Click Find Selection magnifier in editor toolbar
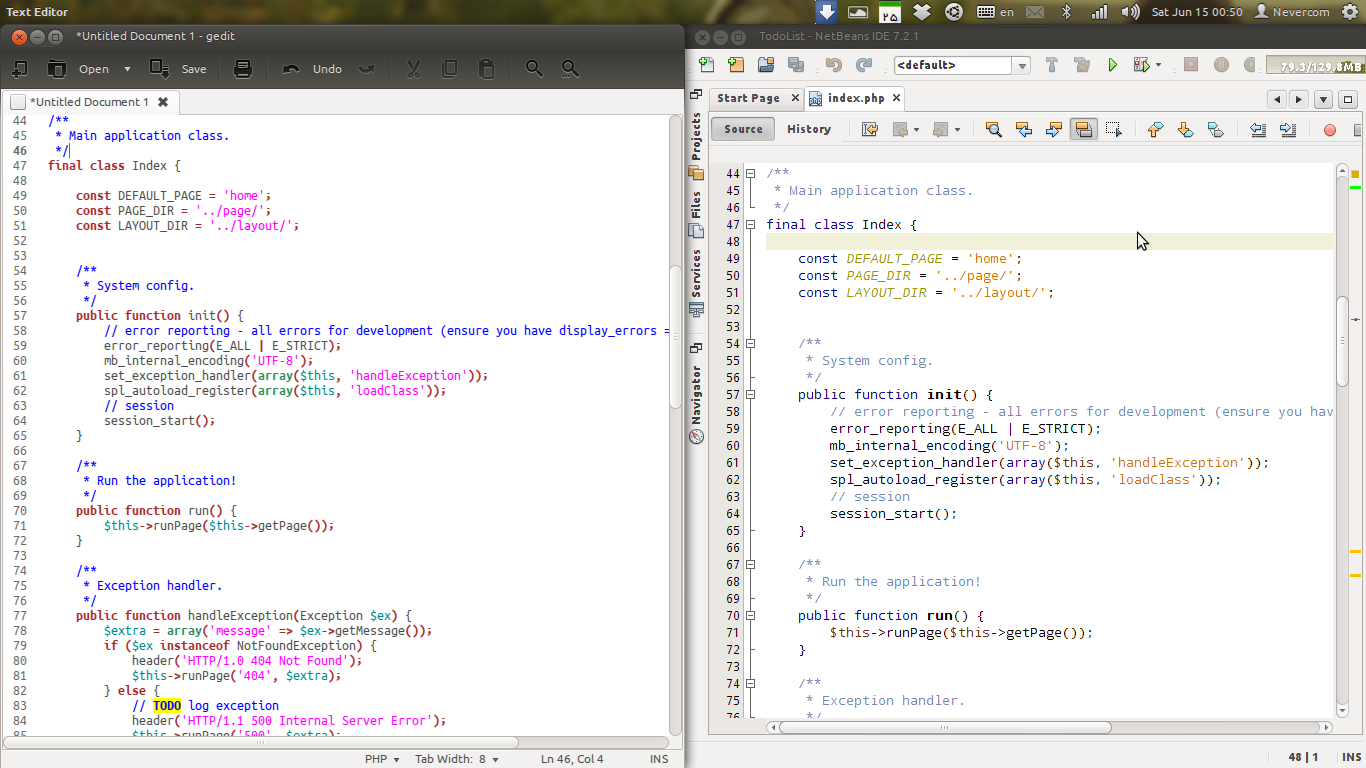This screenshot has width=1366, height=768. [x=993, y=129]
